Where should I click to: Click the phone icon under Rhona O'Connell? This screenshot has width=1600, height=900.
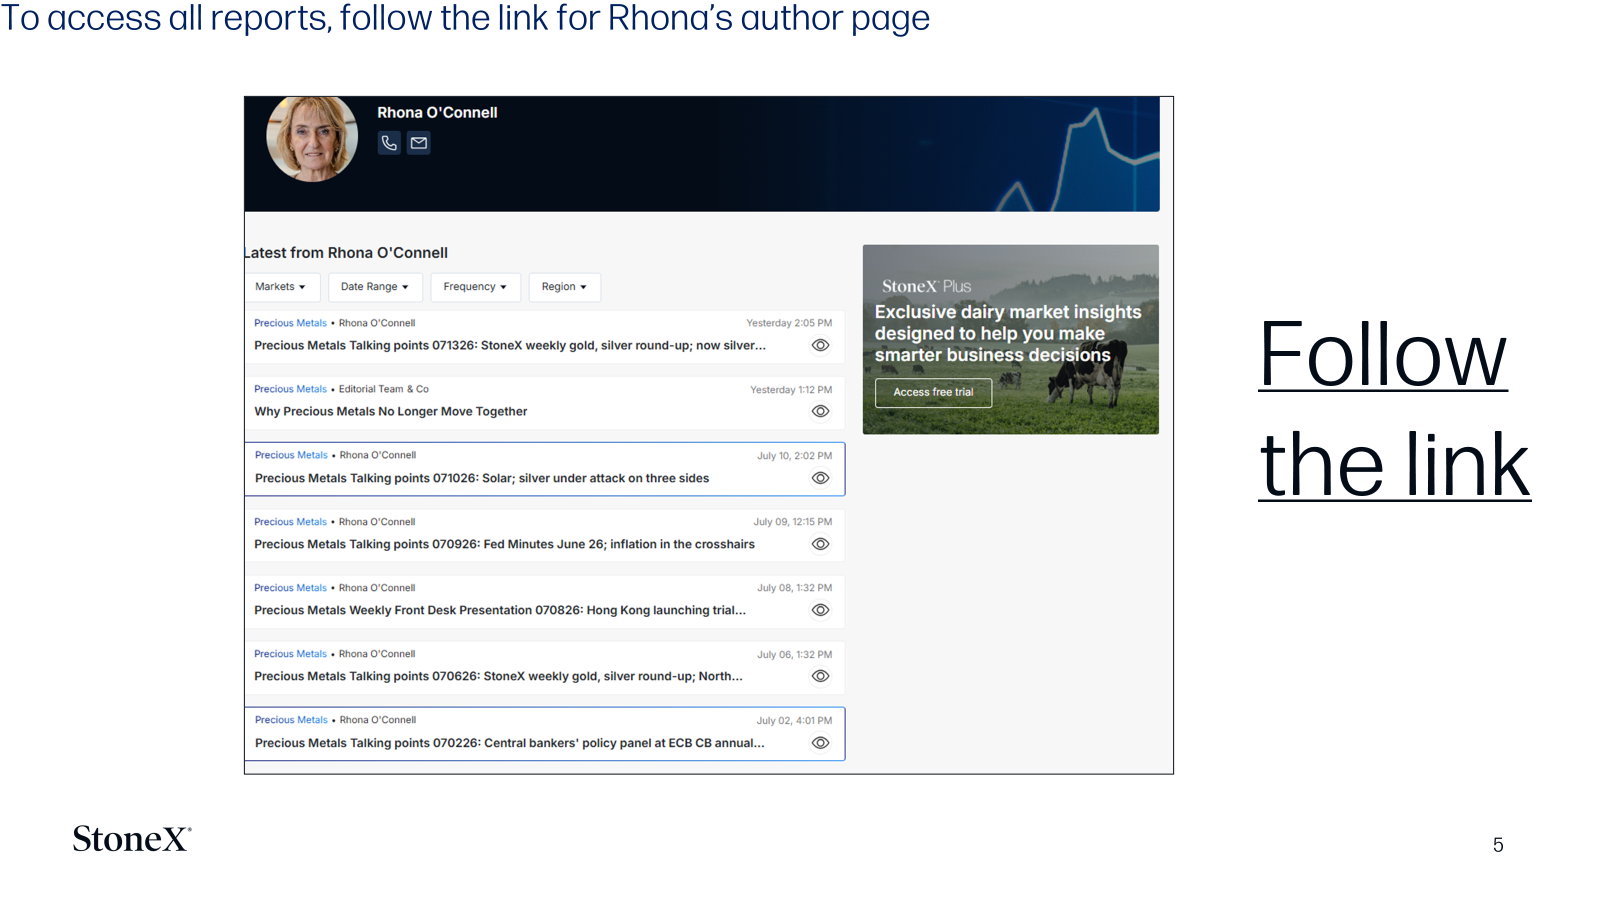[x=389, y=143]
